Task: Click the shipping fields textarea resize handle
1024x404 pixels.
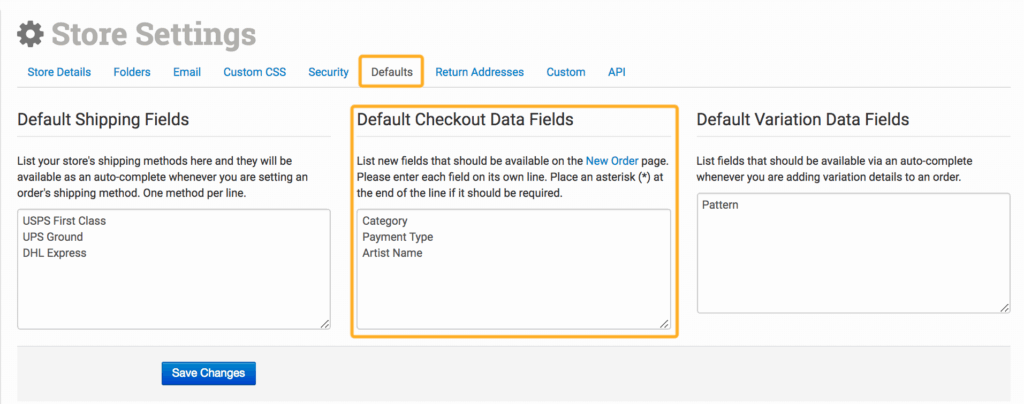Action: pos(325,323)
